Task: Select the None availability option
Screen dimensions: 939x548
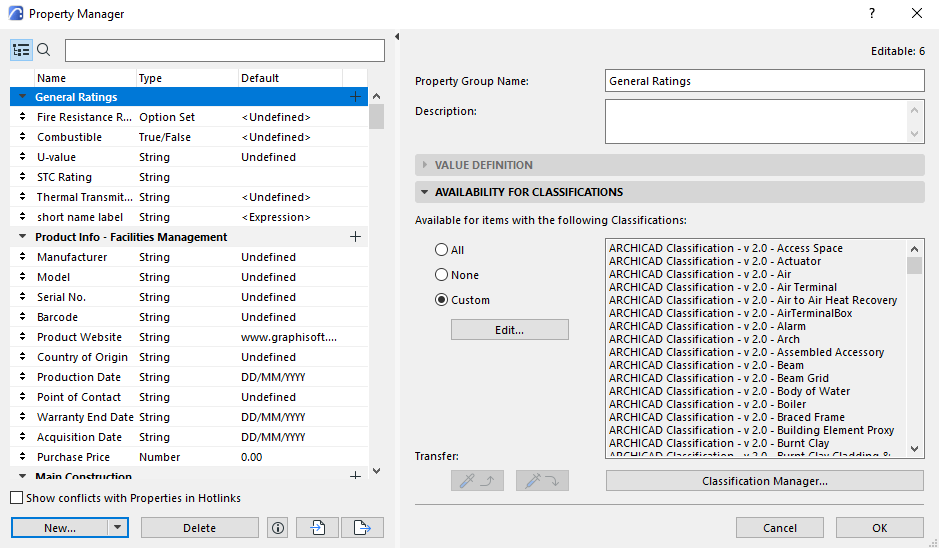Action: tap(441, 275)
